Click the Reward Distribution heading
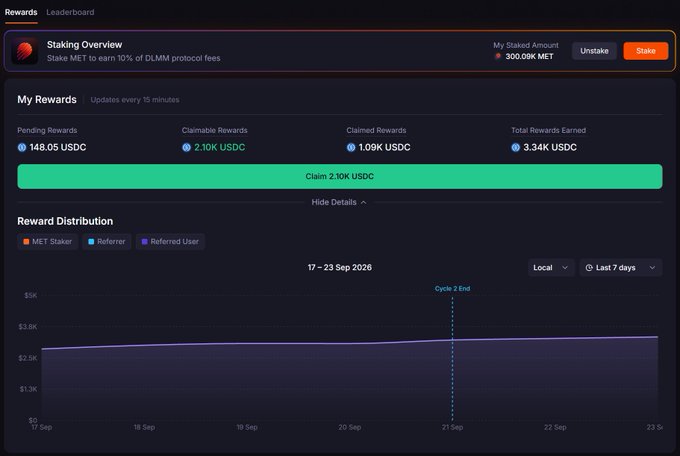 pyautogui.click(x=65, y=221)
